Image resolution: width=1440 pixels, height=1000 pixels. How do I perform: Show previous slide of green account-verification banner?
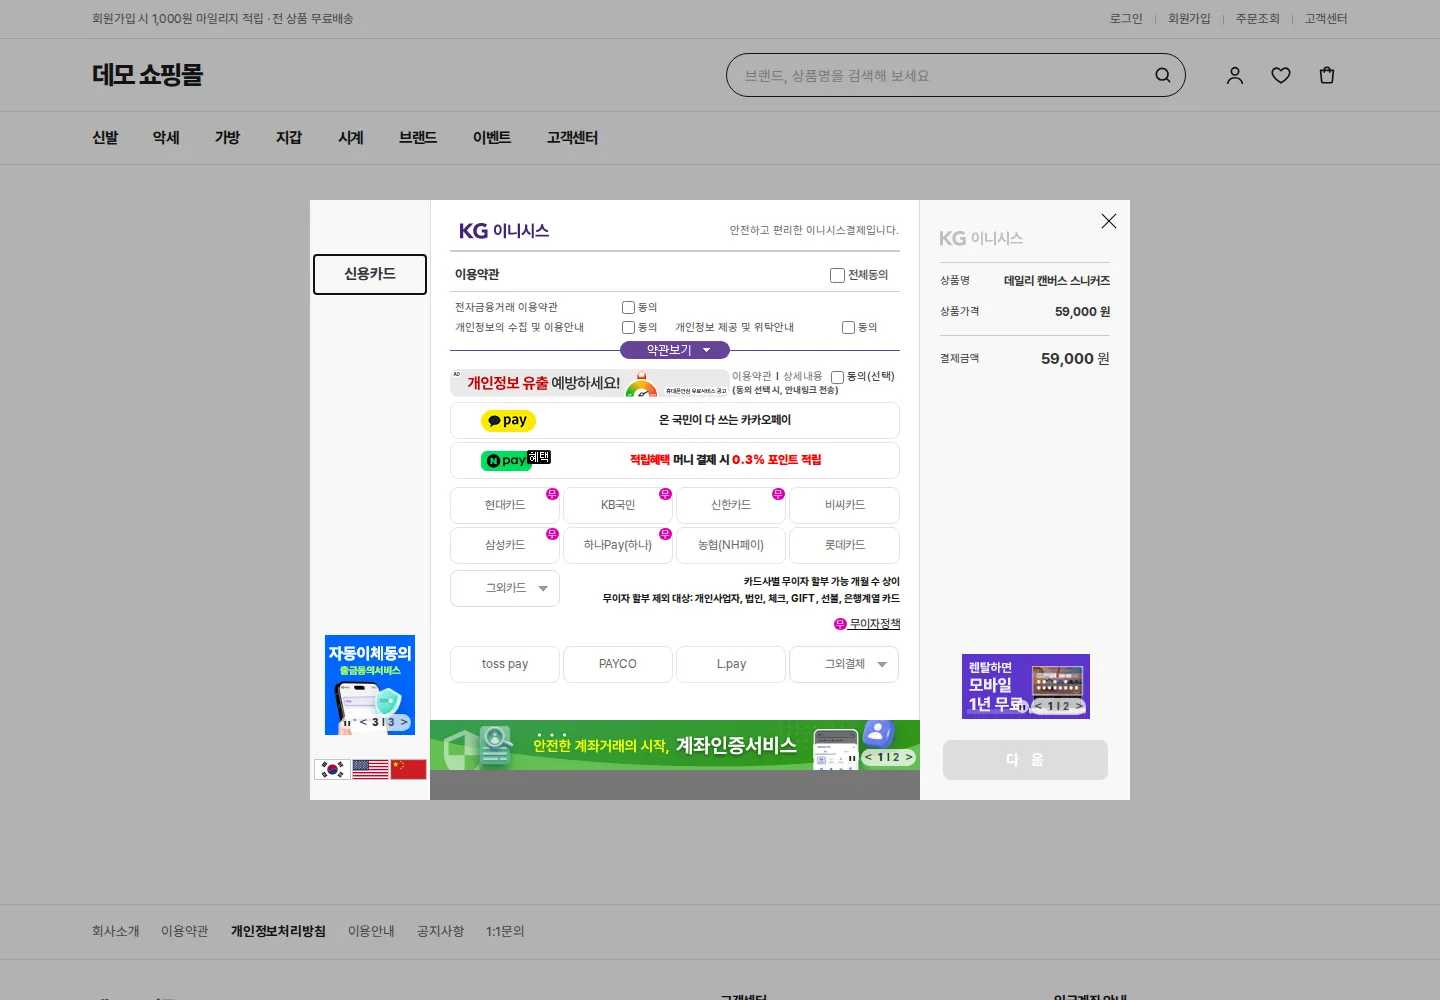869,757
